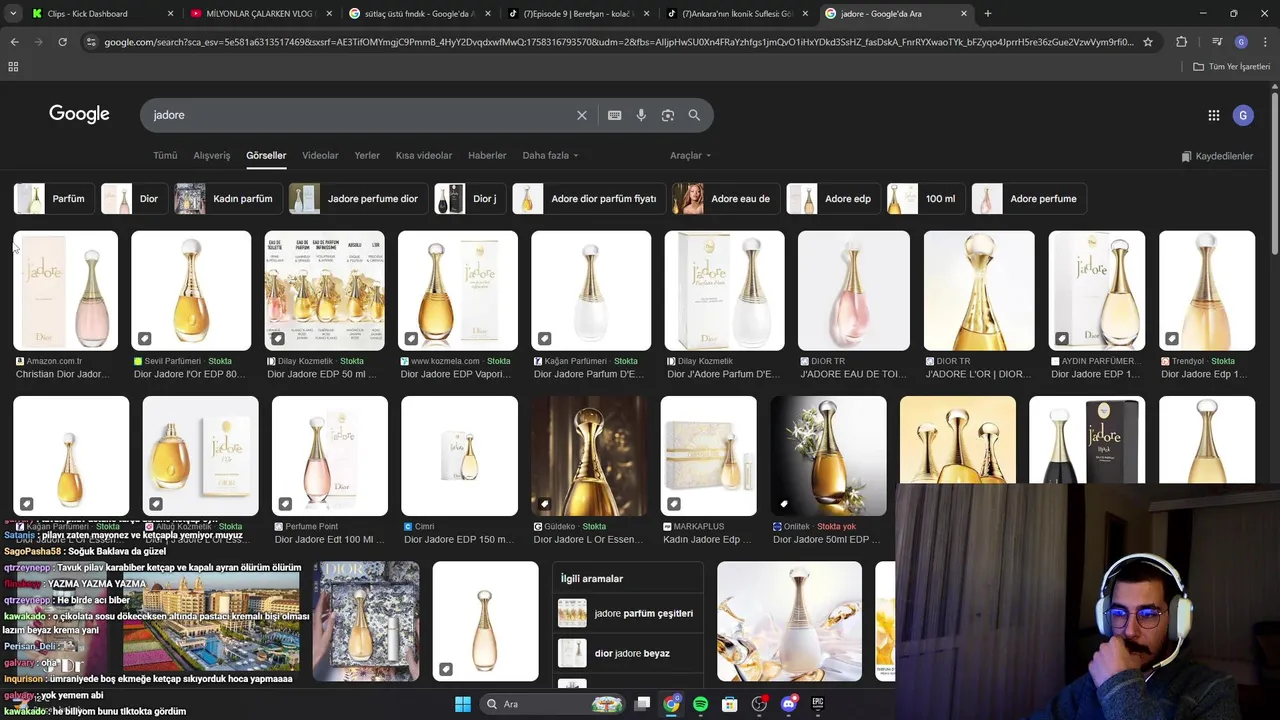Viewport: 1280px width, 720px height.
Task: Click the jadore search input field
Action: pos(360,115)
